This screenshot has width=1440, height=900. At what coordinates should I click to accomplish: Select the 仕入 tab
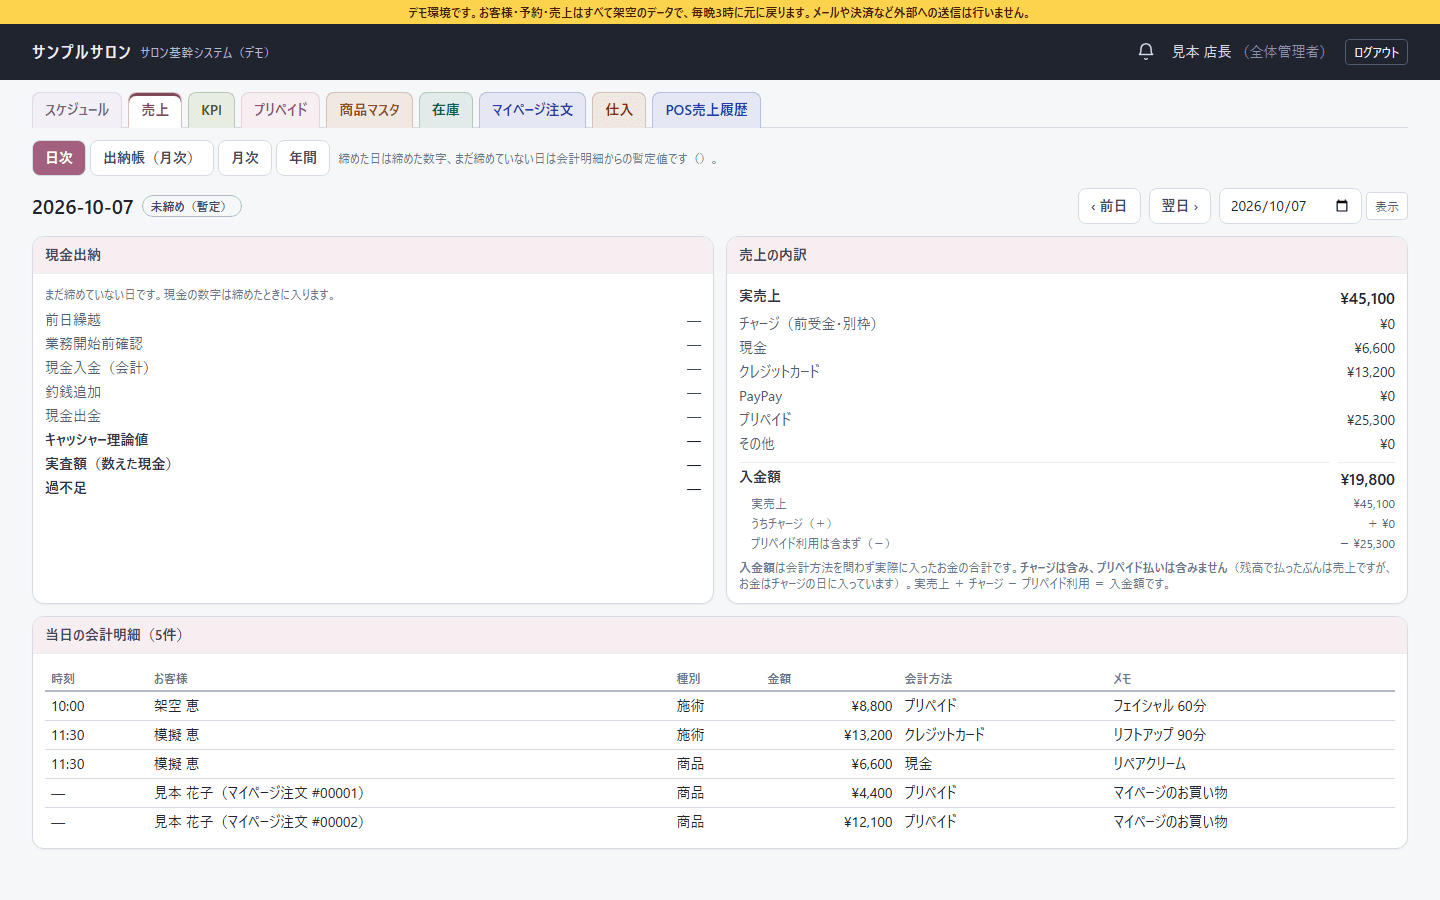(619, 110)
